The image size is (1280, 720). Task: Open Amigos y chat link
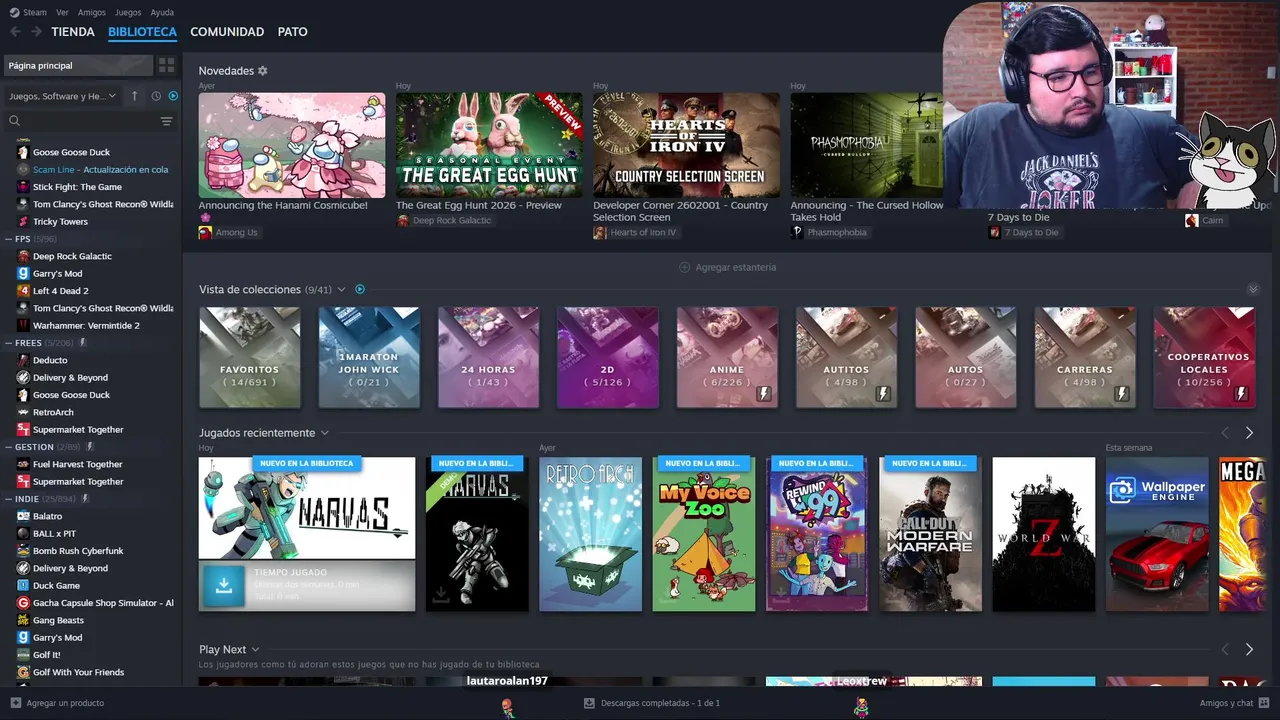pos(1235,703)
